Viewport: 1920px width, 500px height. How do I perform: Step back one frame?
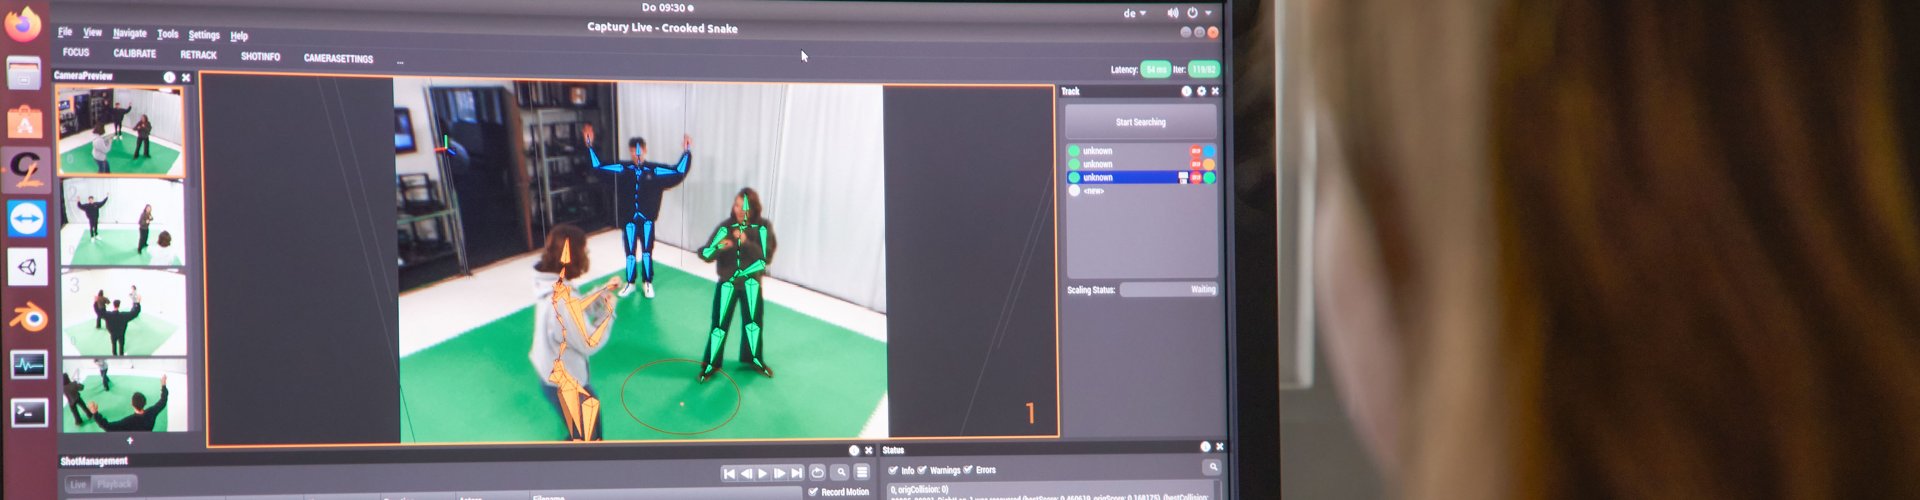click(x=746, y=473)
